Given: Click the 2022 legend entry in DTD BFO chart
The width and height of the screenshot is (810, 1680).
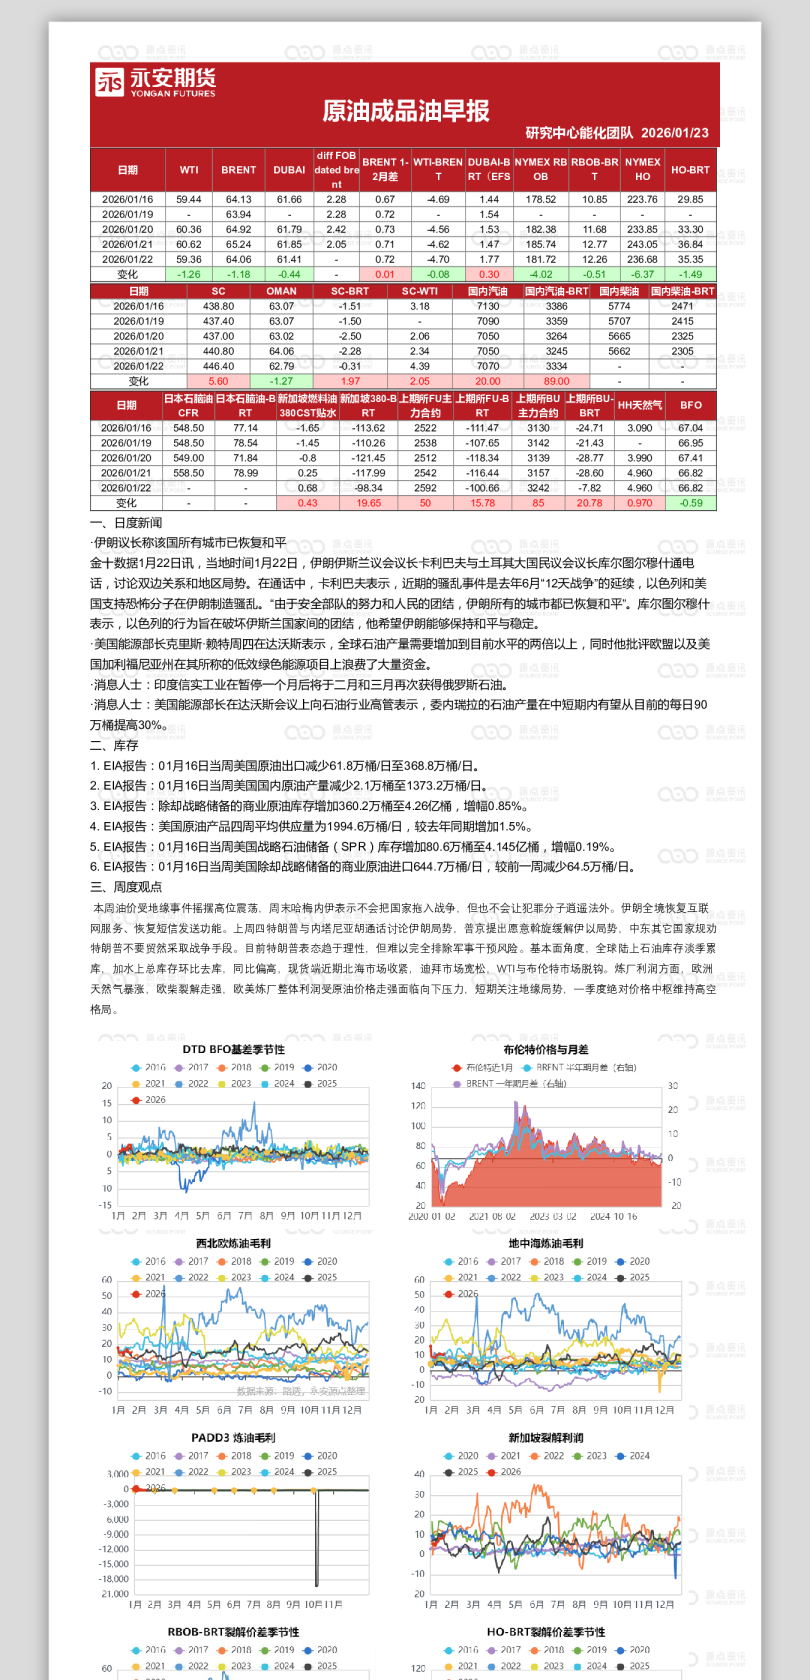Looking at the screenshot, I should pyautogui.click(x=192, y=1083).
